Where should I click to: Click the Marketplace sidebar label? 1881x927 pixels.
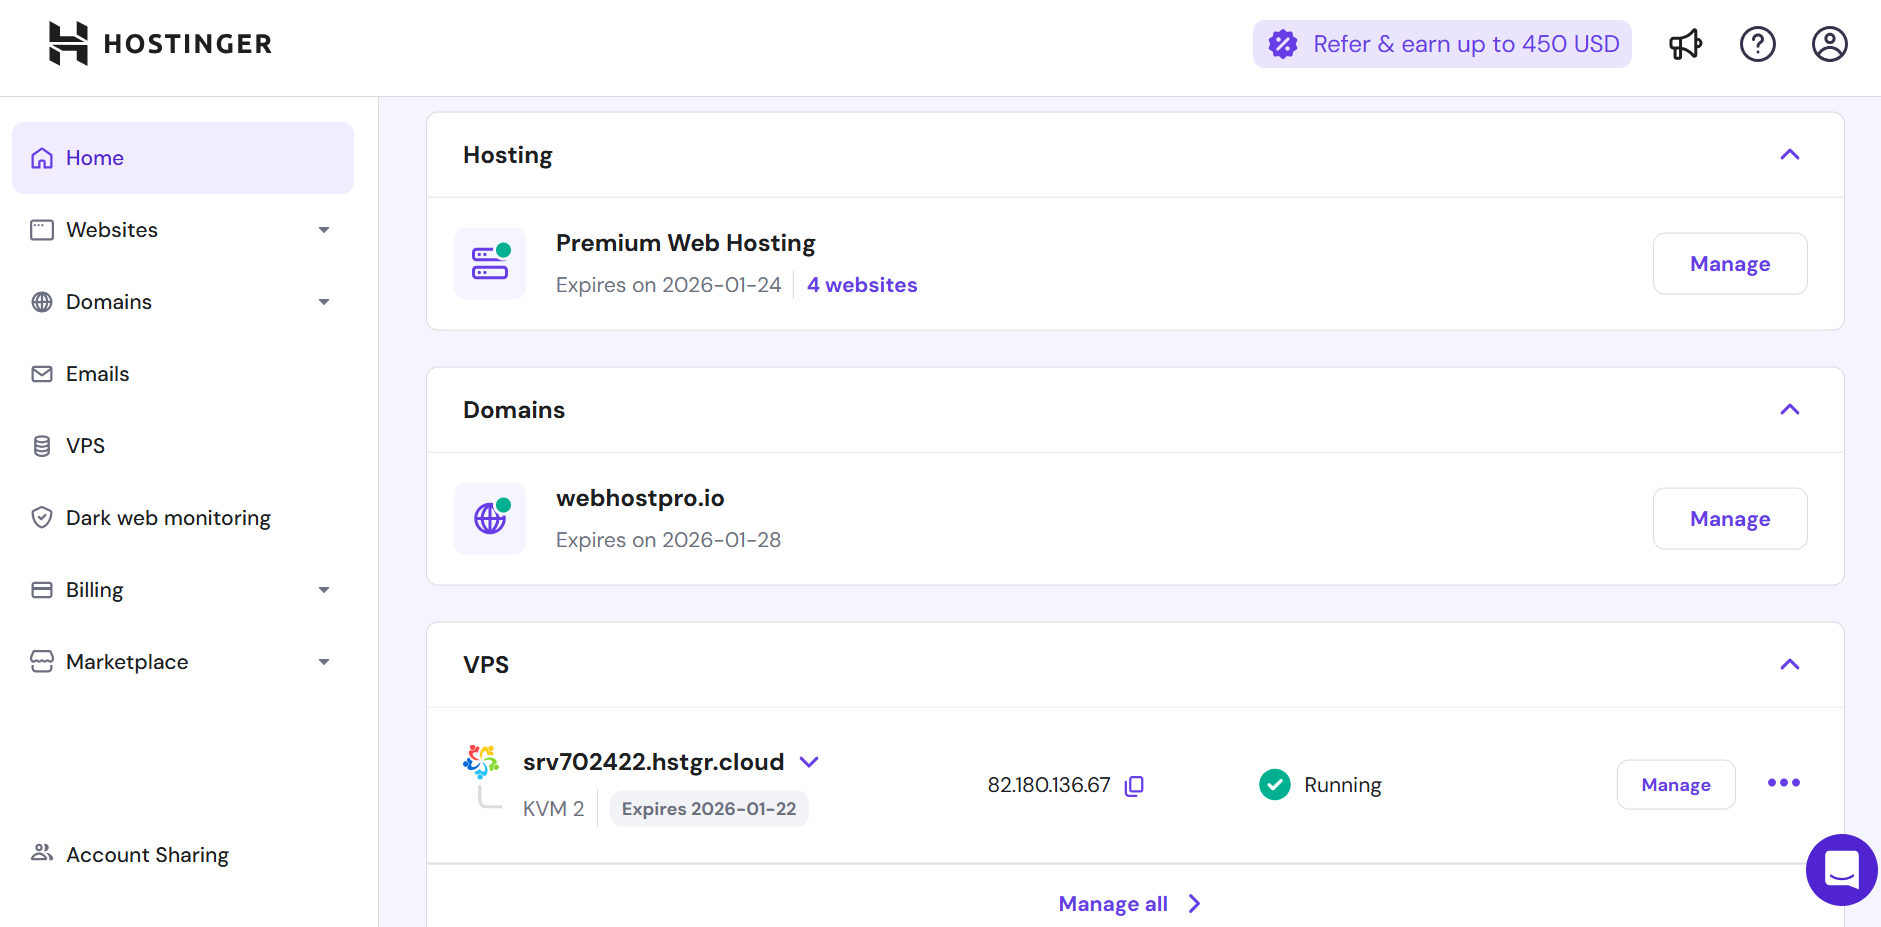(x=127, y=662)
